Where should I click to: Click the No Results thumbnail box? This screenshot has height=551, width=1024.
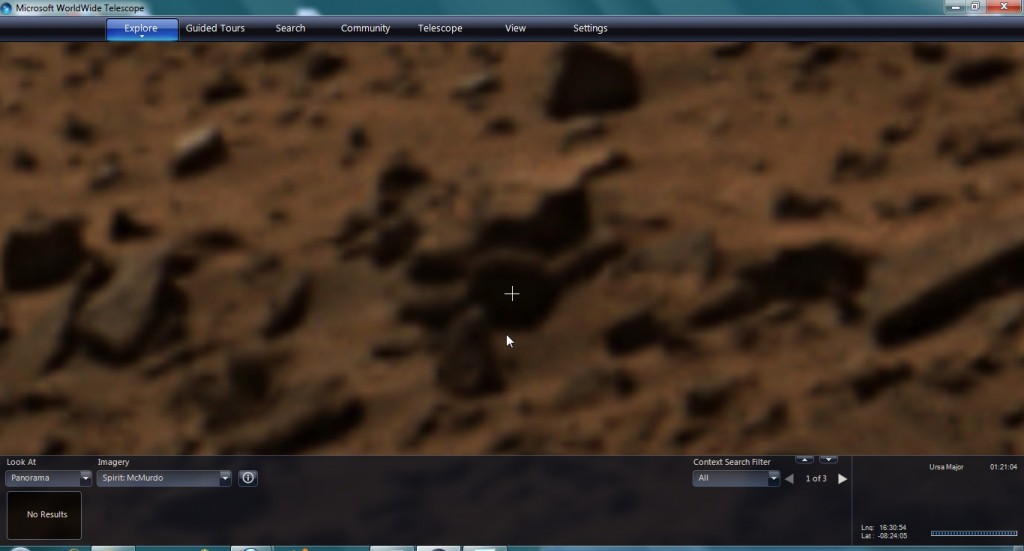click(44, 515)
